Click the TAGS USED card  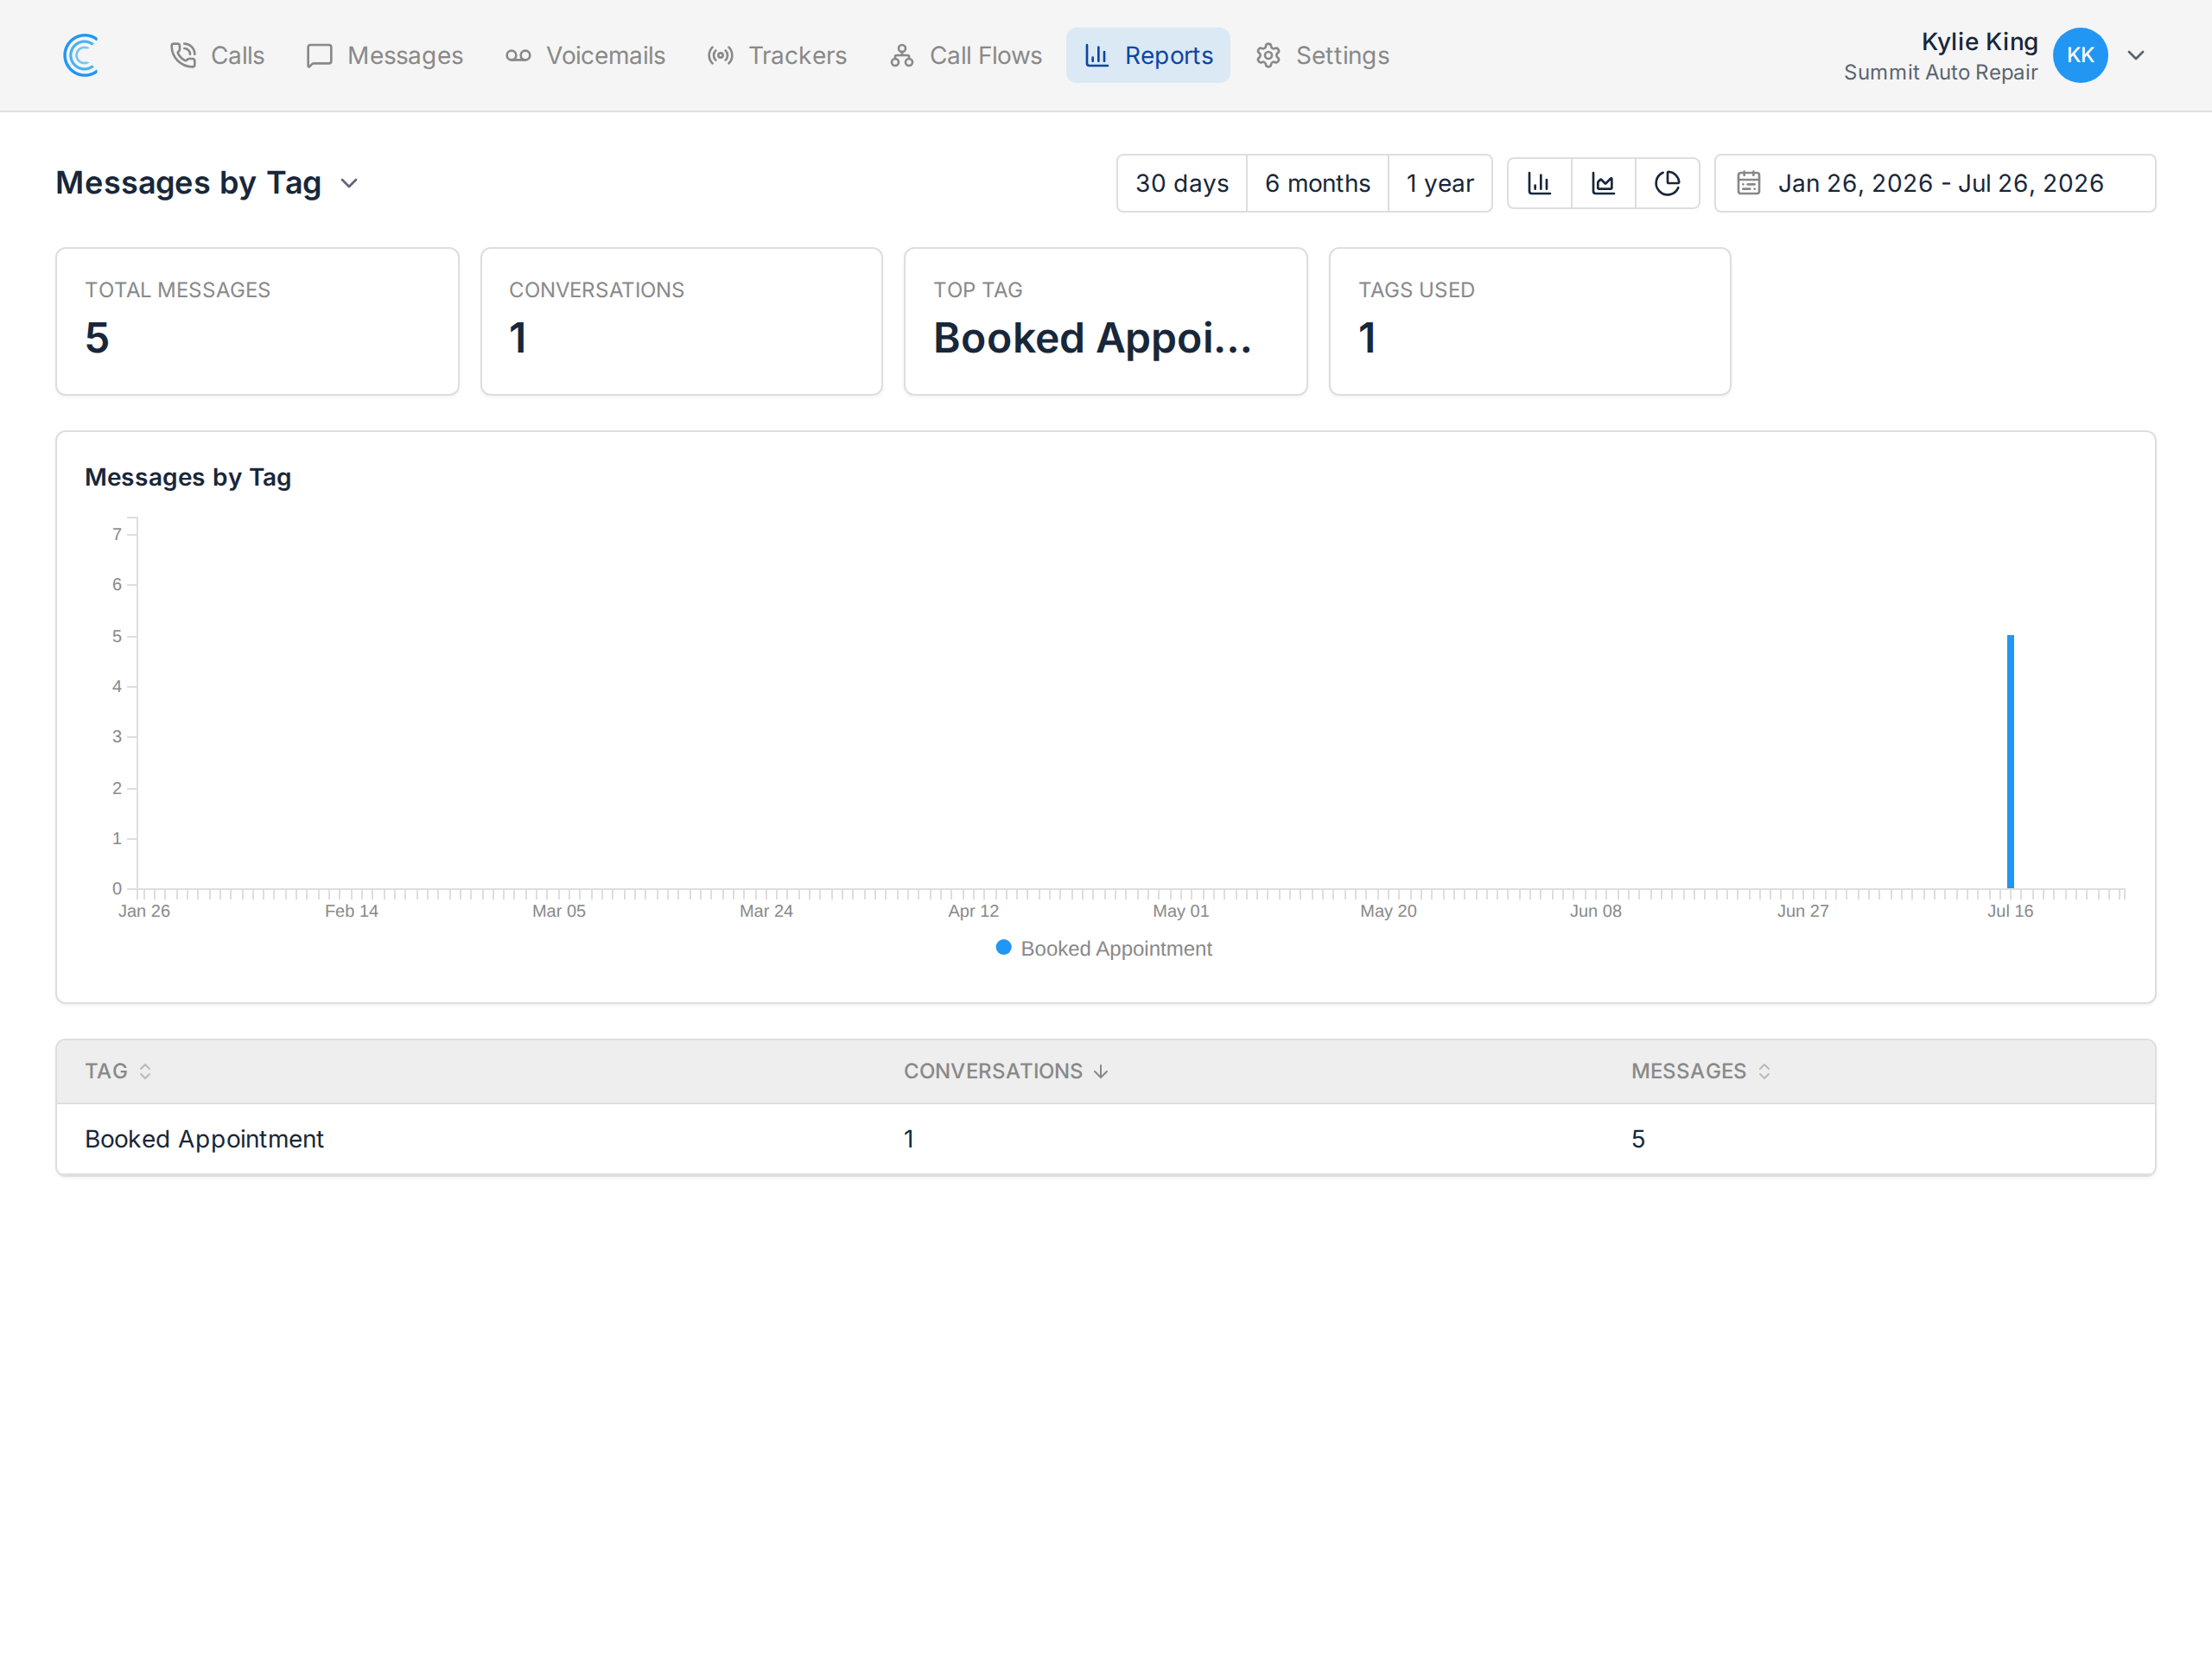1529,321
